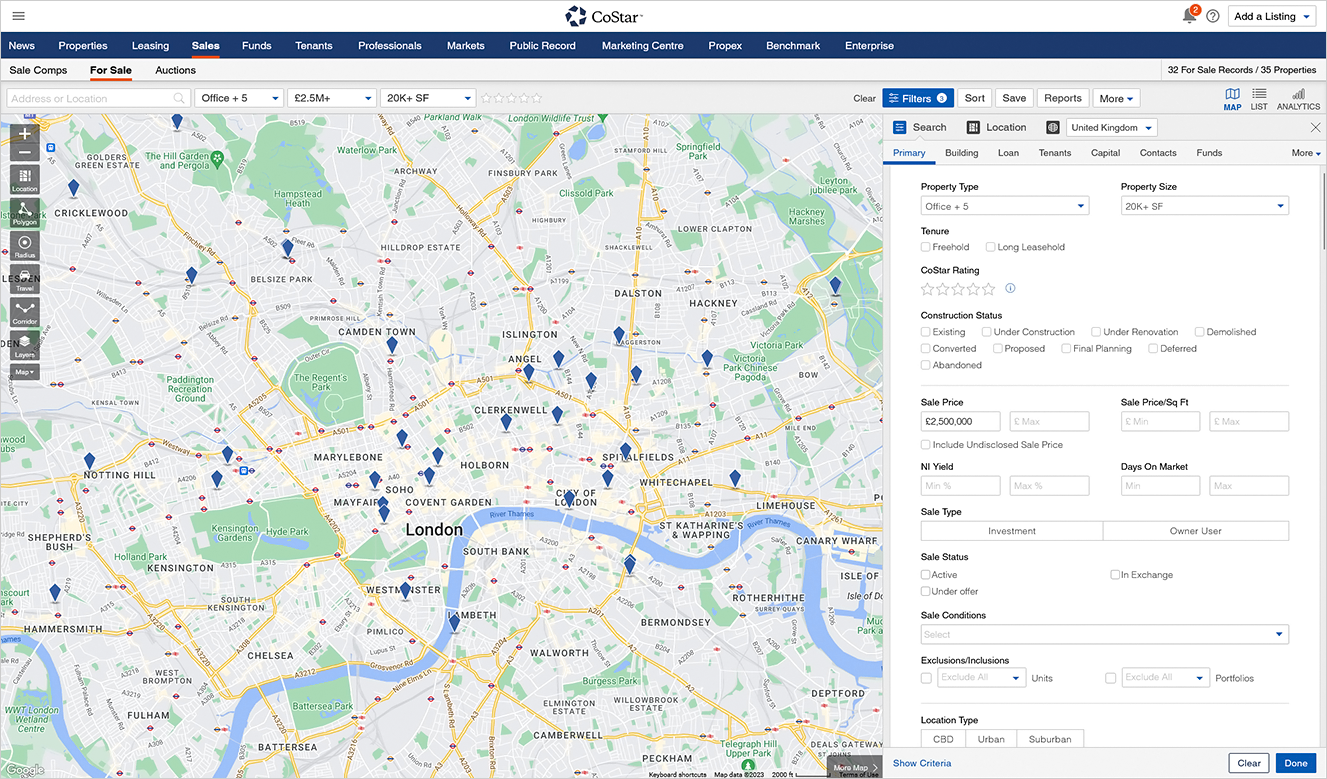This screenshot has width=1327, height=779.
Task: Switch to the Sale Comps tab
Action: 38,70
